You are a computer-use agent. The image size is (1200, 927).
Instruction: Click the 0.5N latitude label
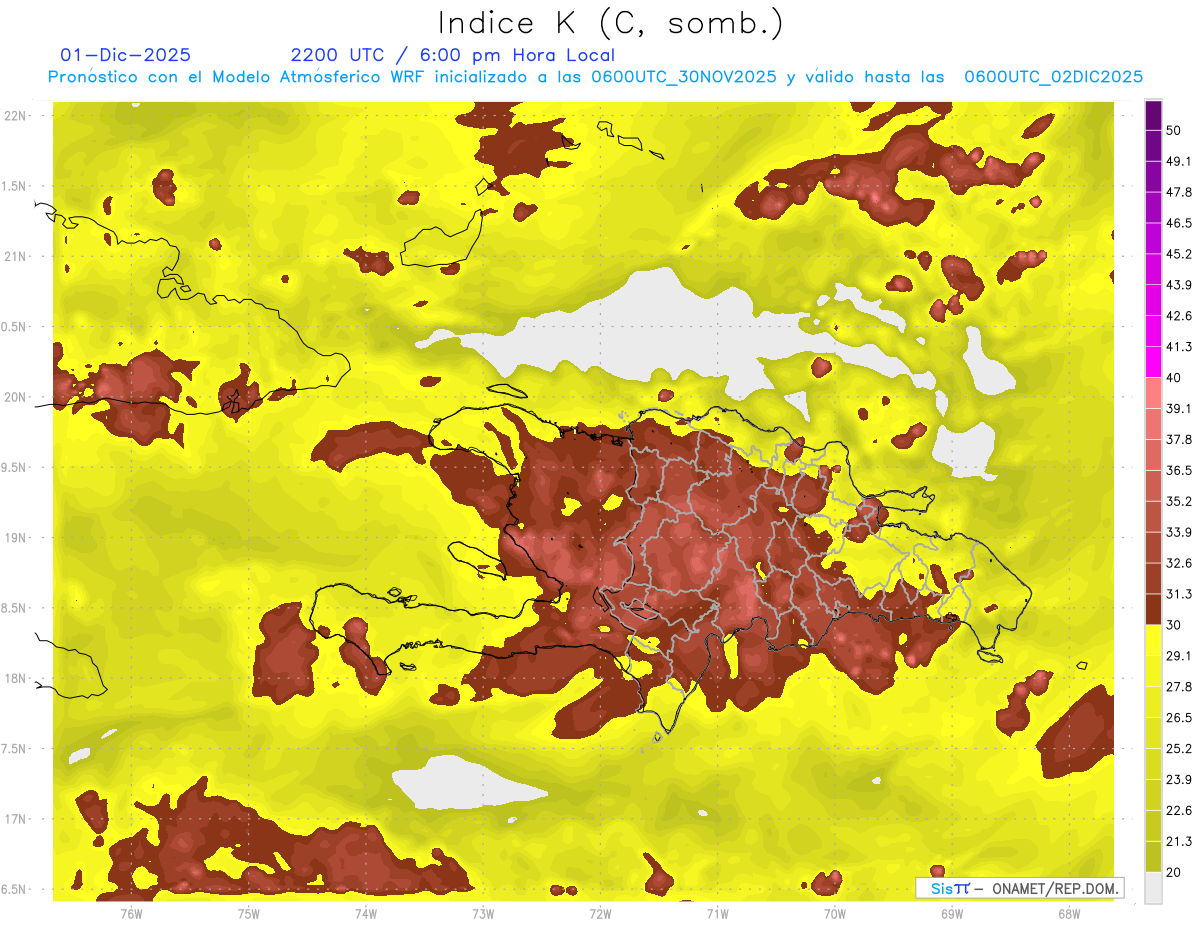click(15, 327)
